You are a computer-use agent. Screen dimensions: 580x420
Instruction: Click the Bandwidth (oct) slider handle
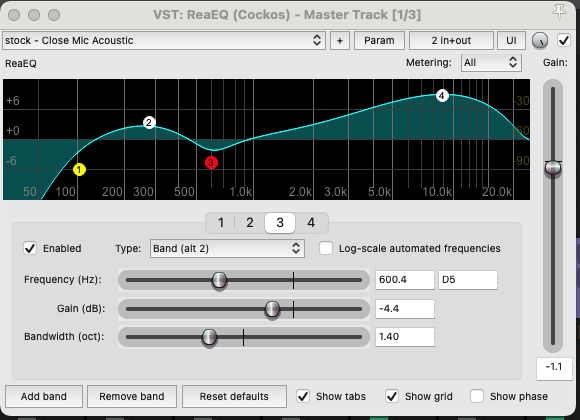[x=209, y=337]
